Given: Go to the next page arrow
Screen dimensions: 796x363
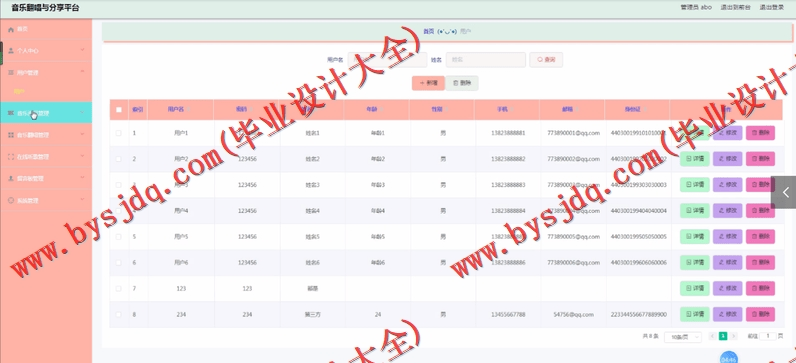Looking at the screenshot, I should coord(733,336).
